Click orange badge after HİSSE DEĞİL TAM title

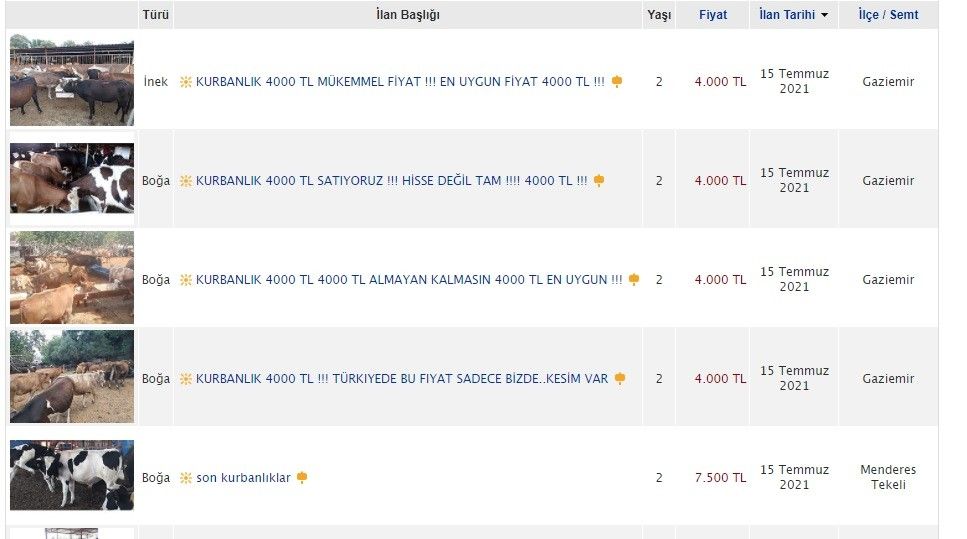click(599, 181)
